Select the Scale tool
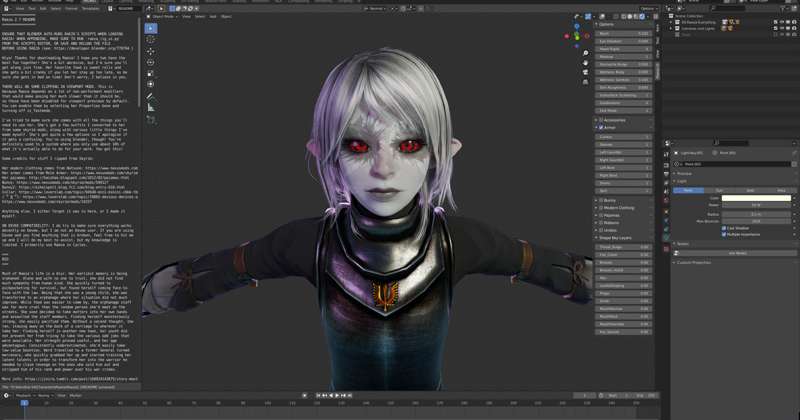Viewport: 800px width, 420px height. pos(151,73)
